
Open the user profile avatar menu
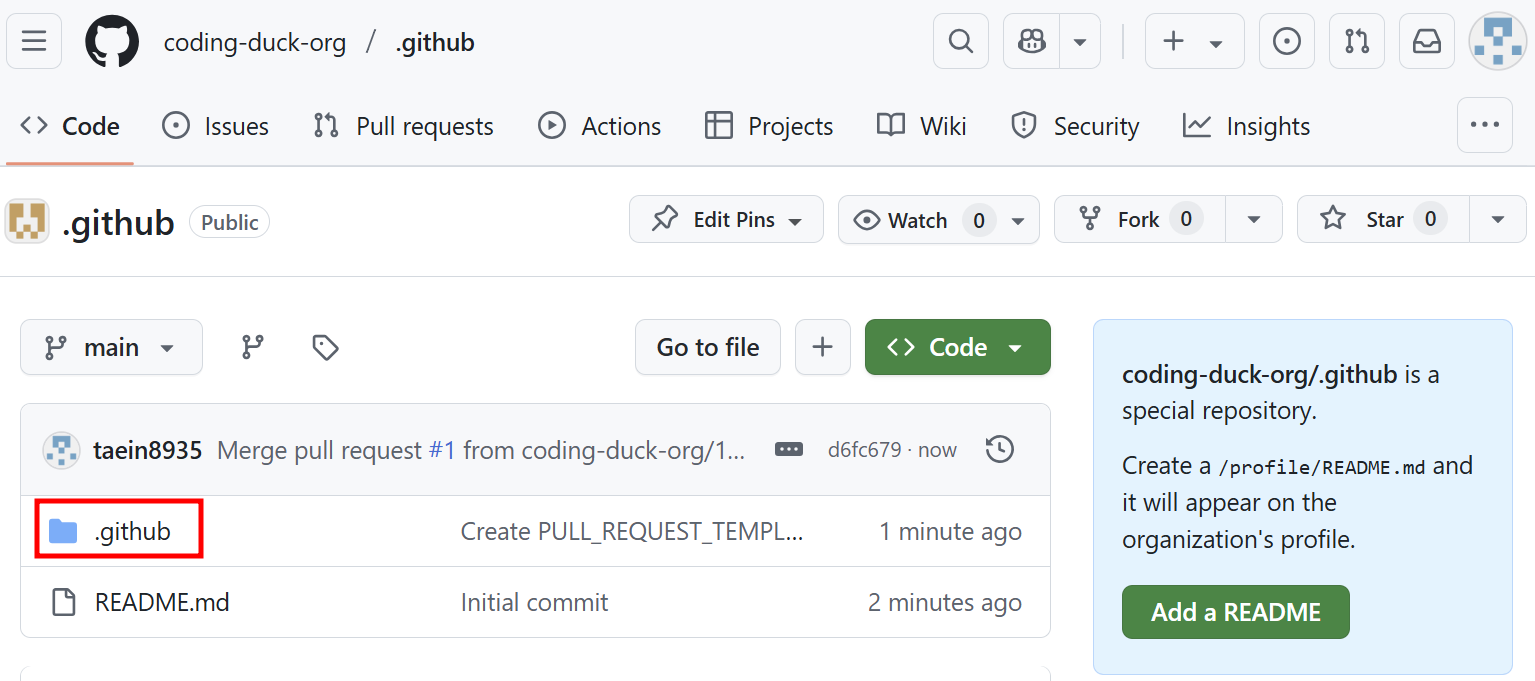pos(1497,41)
